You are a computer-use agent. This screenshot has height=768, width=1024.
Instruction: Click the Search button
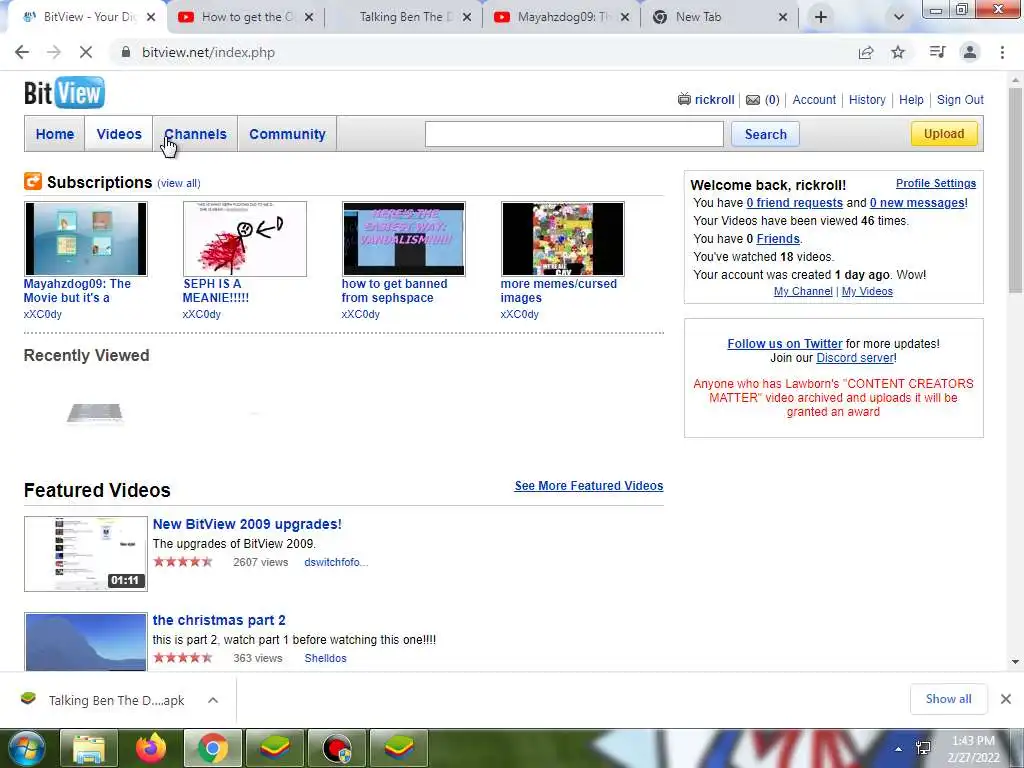tap(765, 134)
